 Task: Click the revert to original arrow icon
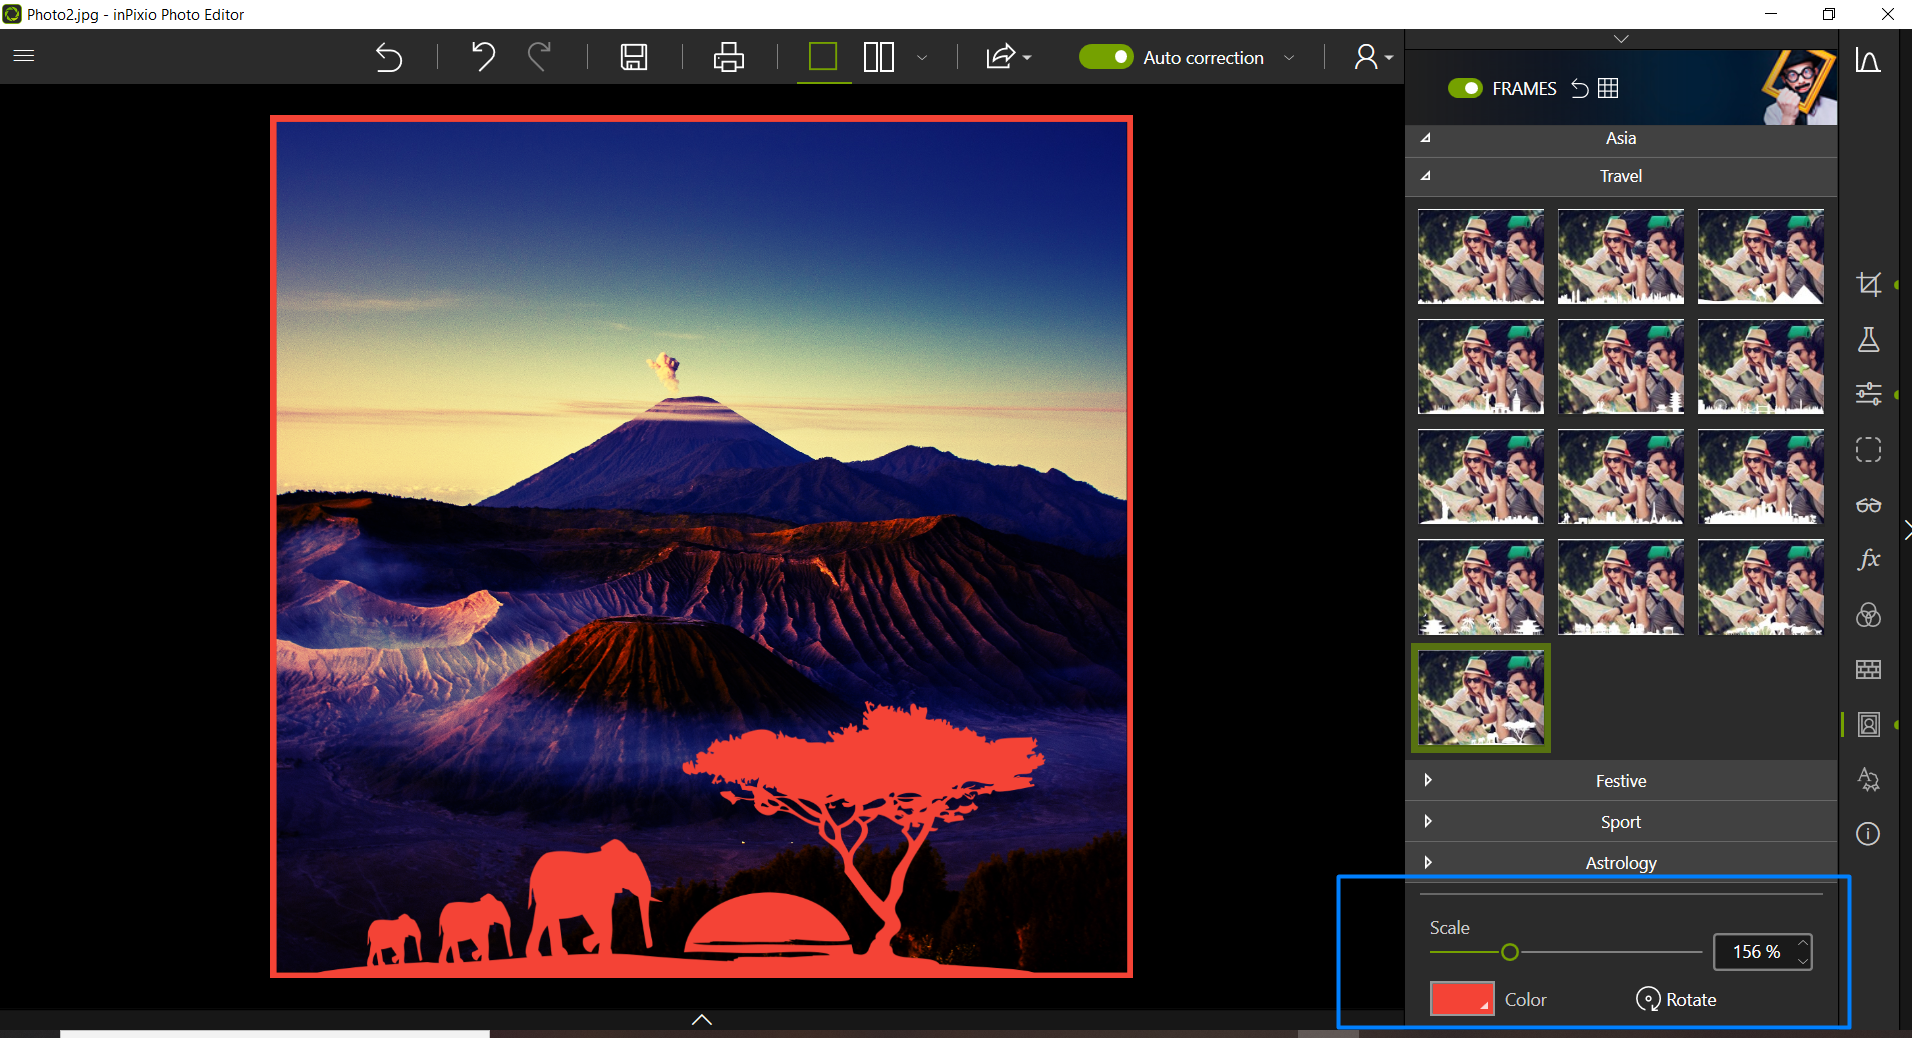(389, 57)
